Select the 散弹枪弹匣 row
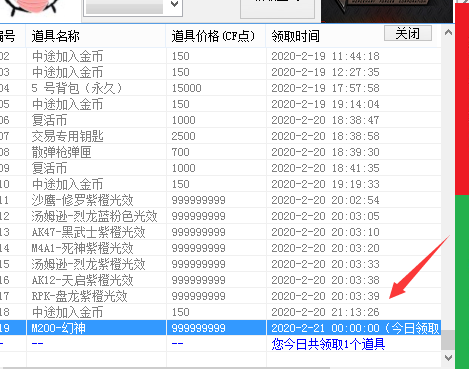The width and height of the screenshot is (469, 369). [x=220, y=152]
